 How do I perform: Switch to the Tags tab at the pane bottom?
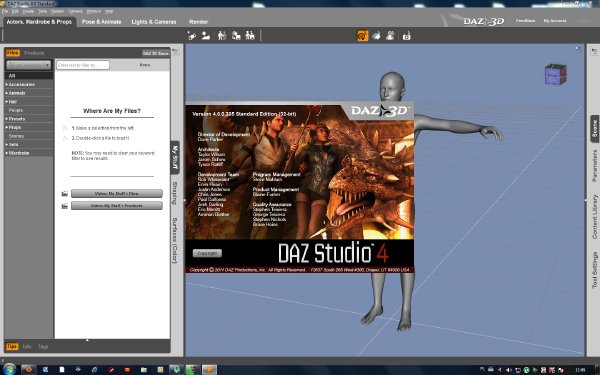43,347
